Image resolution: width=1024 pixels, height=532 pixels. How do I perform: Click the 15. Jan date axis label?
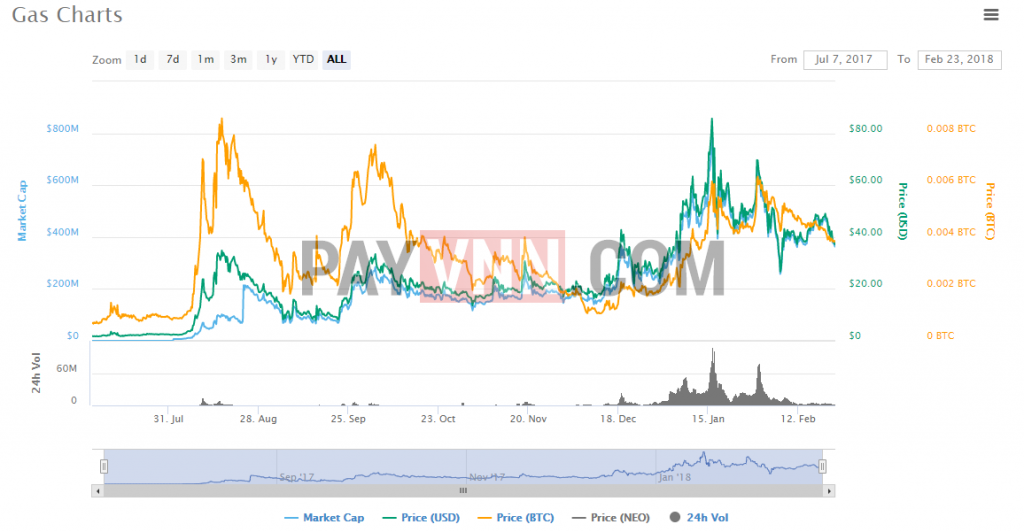click(x=708, y=419)
